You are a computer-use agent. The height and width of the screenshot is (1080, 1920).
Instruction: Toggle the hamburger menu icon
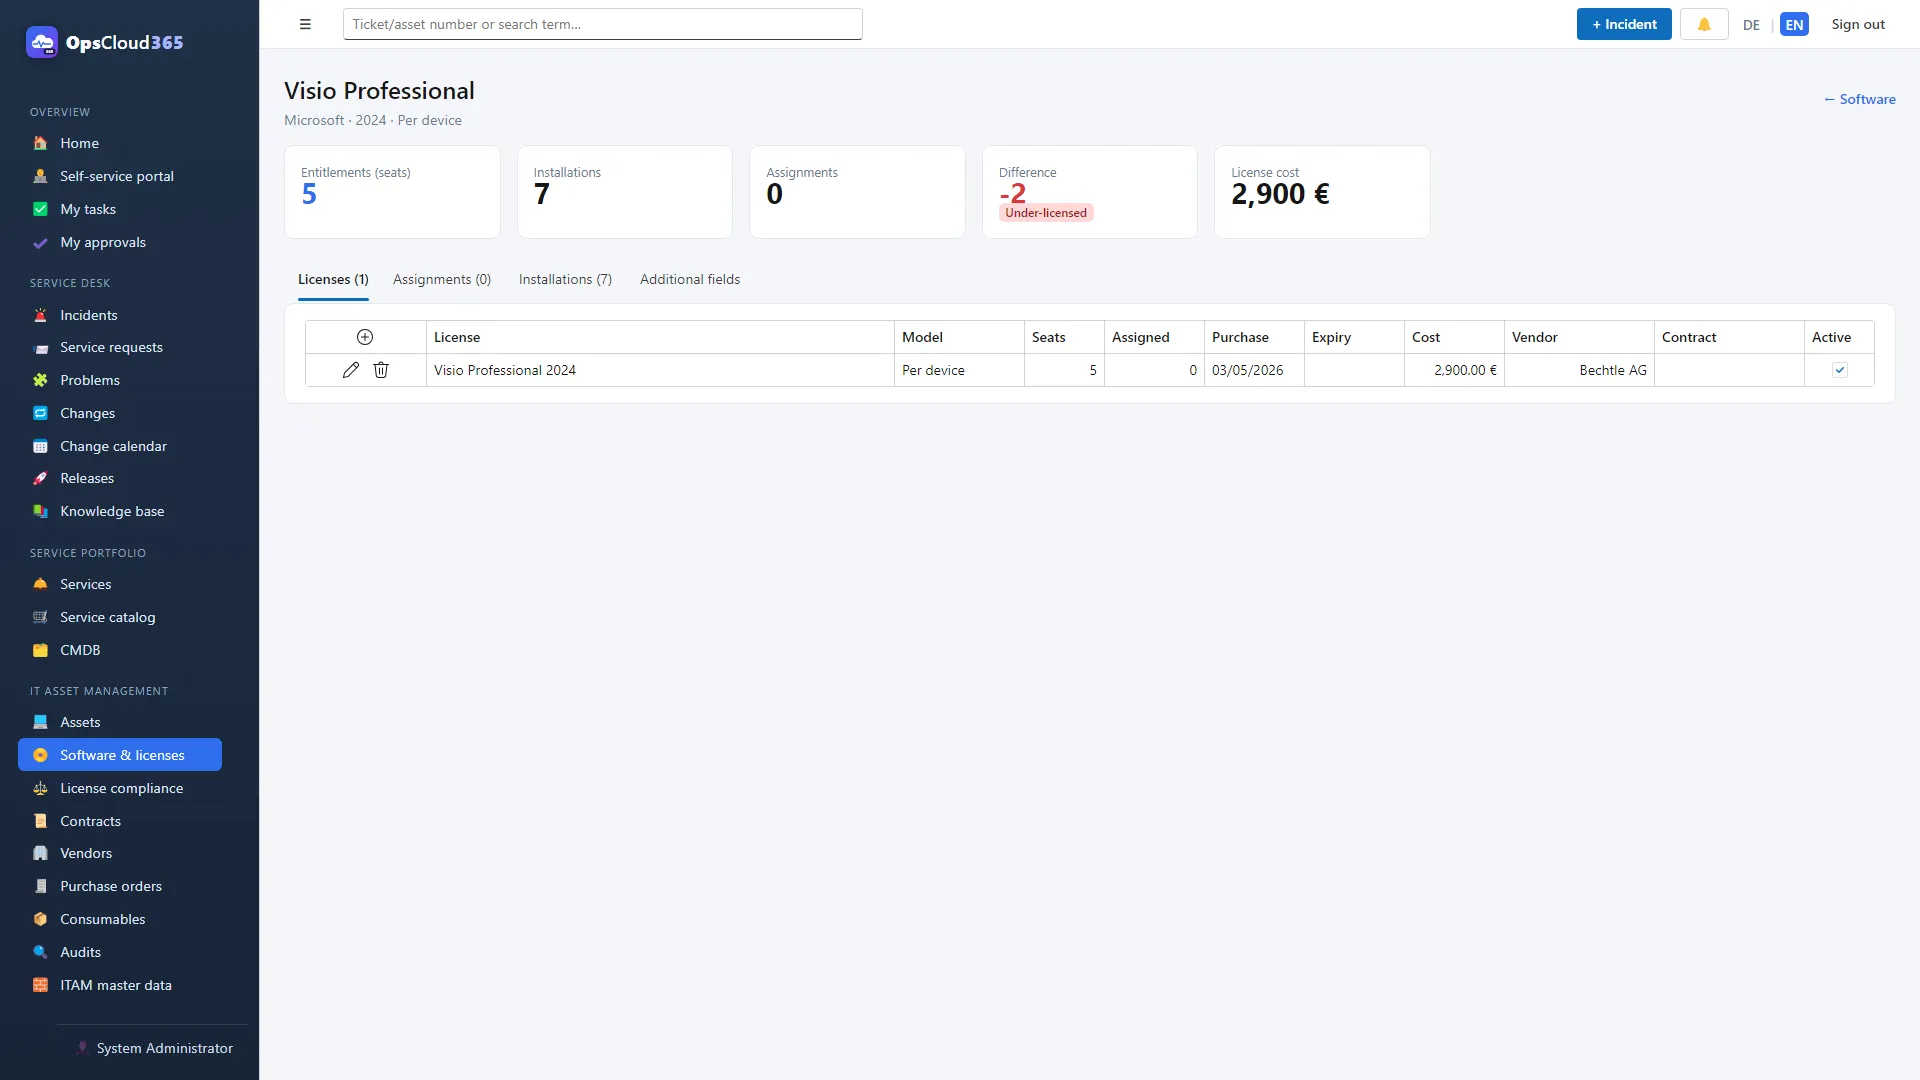tap(305, 24)
